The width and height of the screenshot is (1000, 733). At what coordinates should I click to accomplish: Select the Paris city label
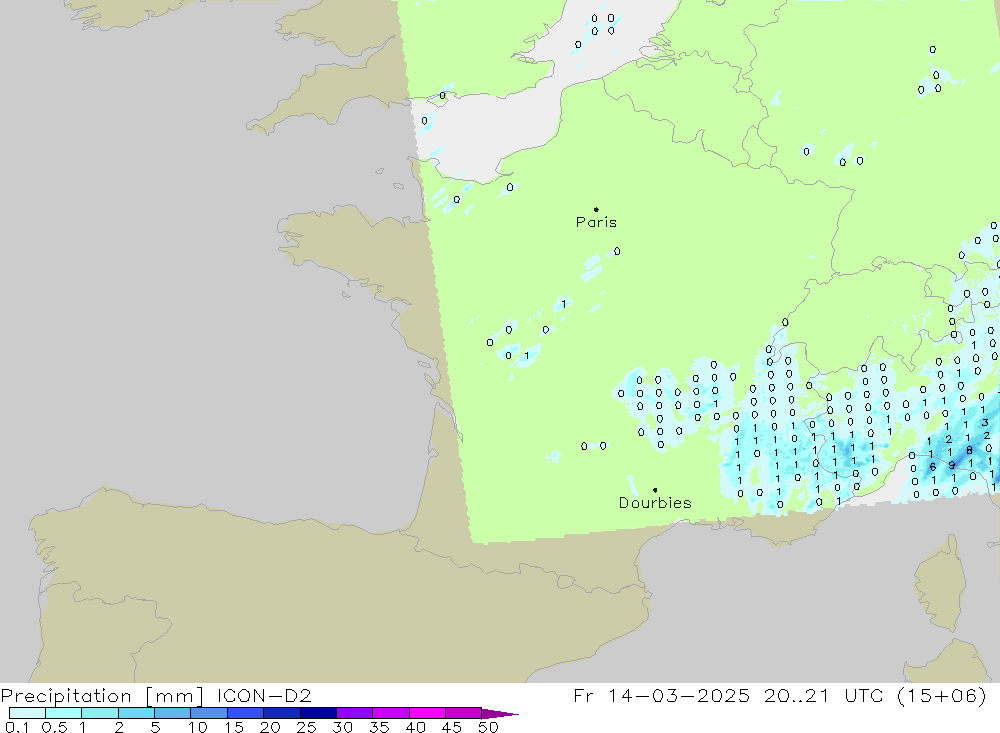coord(596,223)
